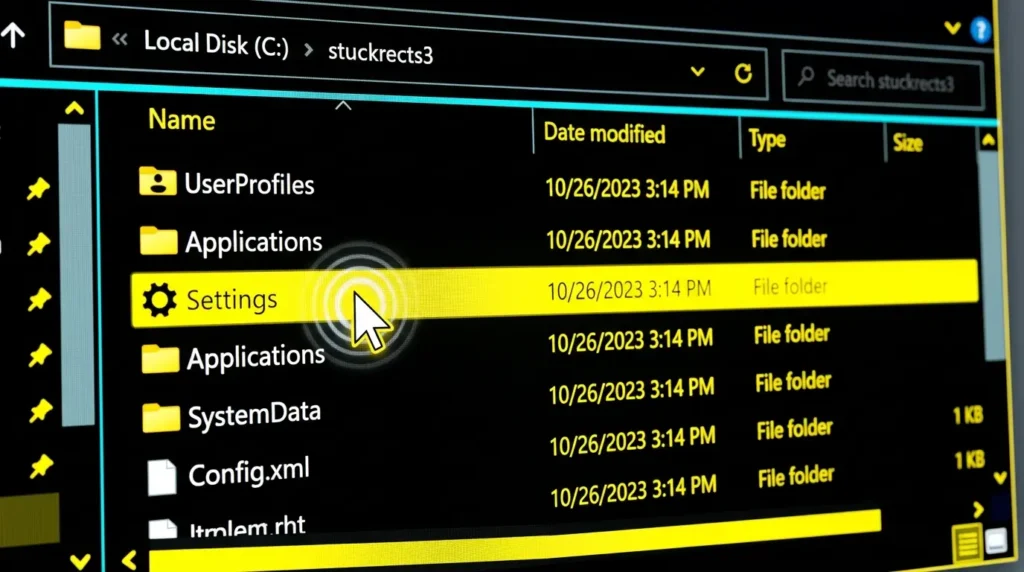Select Applications folder just below Settings
1024x572 pixels.
256,358
